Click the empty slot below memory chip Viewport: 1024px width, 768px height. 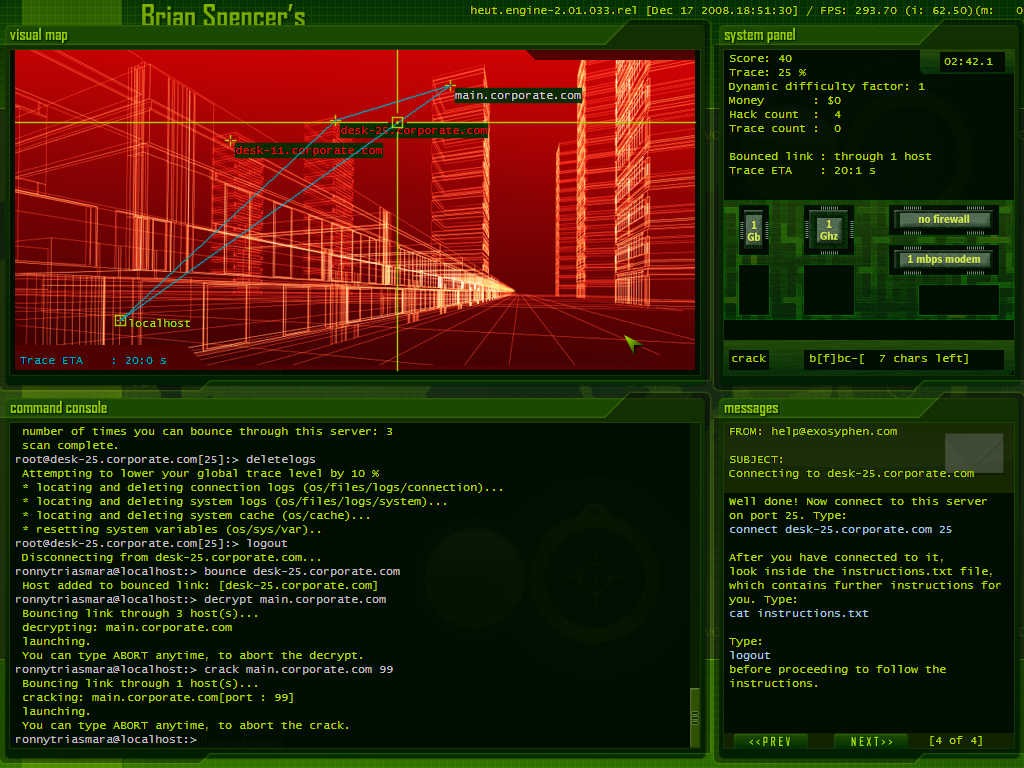coord(753,290)
